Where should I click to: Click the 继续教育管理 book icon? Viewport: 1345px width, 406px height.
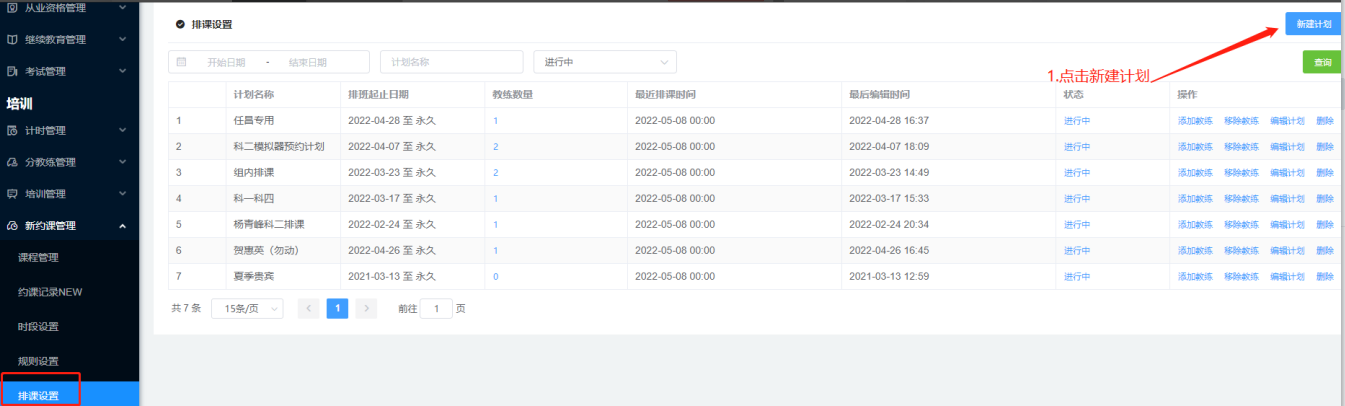tap(12, 40)
